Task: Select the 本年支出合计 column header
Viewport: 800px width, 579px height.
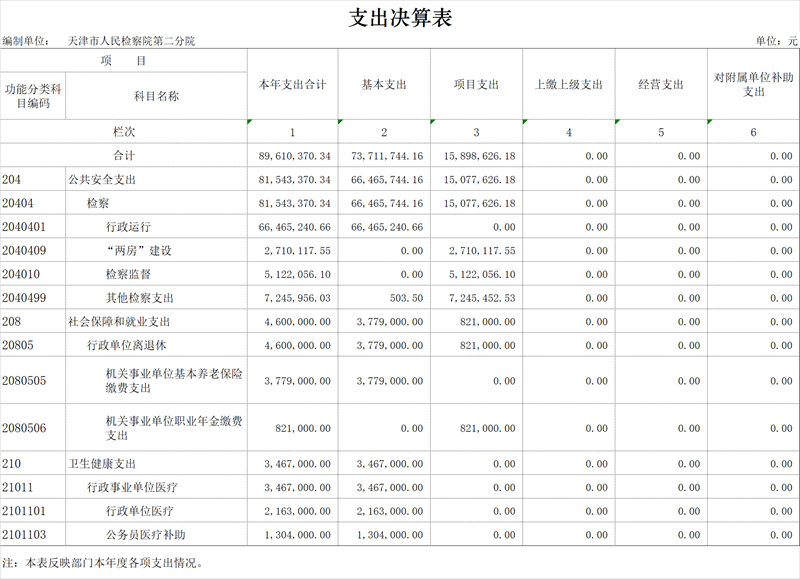Action: pyautogui.click(x=292, y=85)
